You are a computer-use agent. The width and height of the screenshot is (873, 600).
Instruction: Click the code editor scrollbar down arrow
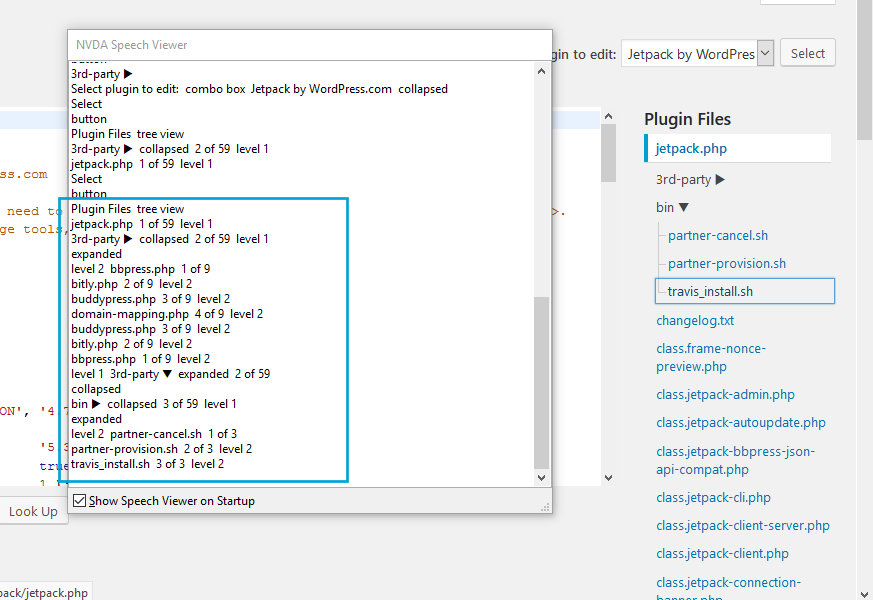click(x=608, y=478)
